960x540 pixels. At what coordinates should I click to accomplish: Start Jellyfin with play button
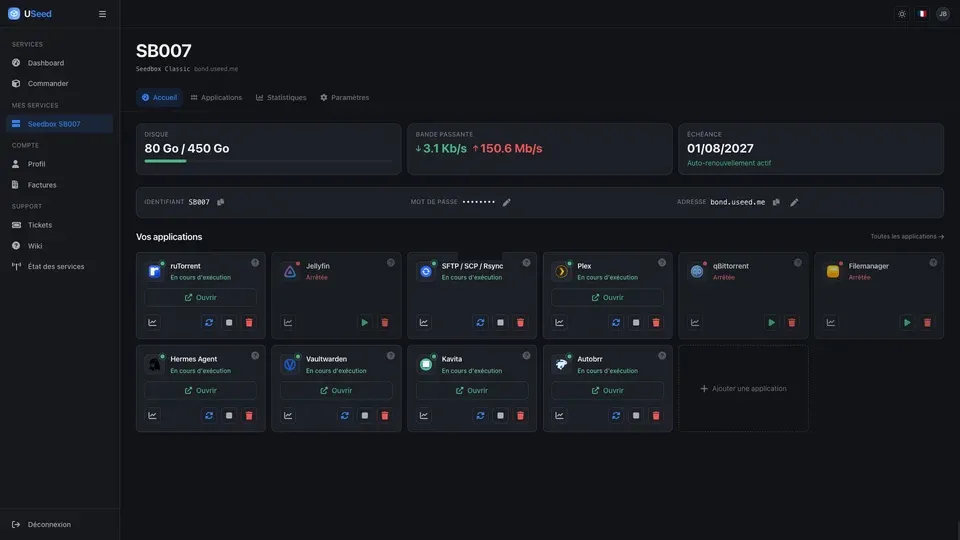coord(364,323)
